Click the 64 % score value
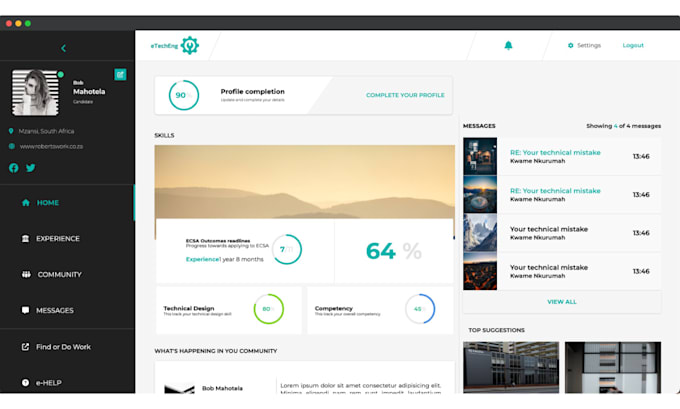The height and width of the screenshot is (409, 680). coord(393,251)
